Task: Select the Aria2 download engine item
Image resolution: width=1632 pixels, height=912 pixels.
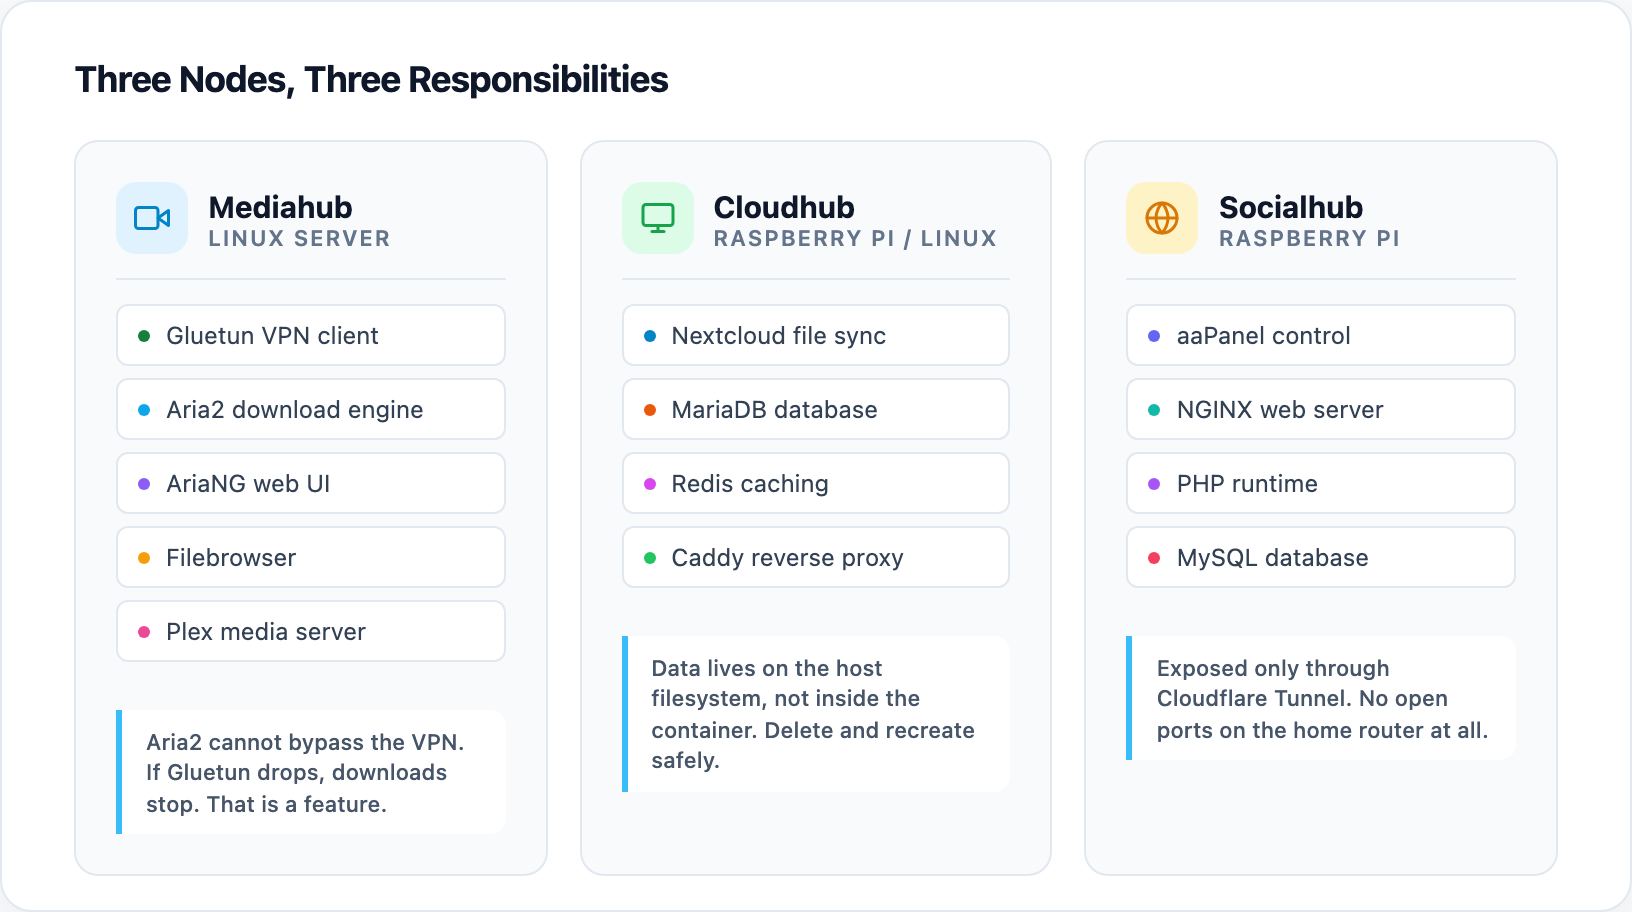Action: click(311, 409)
